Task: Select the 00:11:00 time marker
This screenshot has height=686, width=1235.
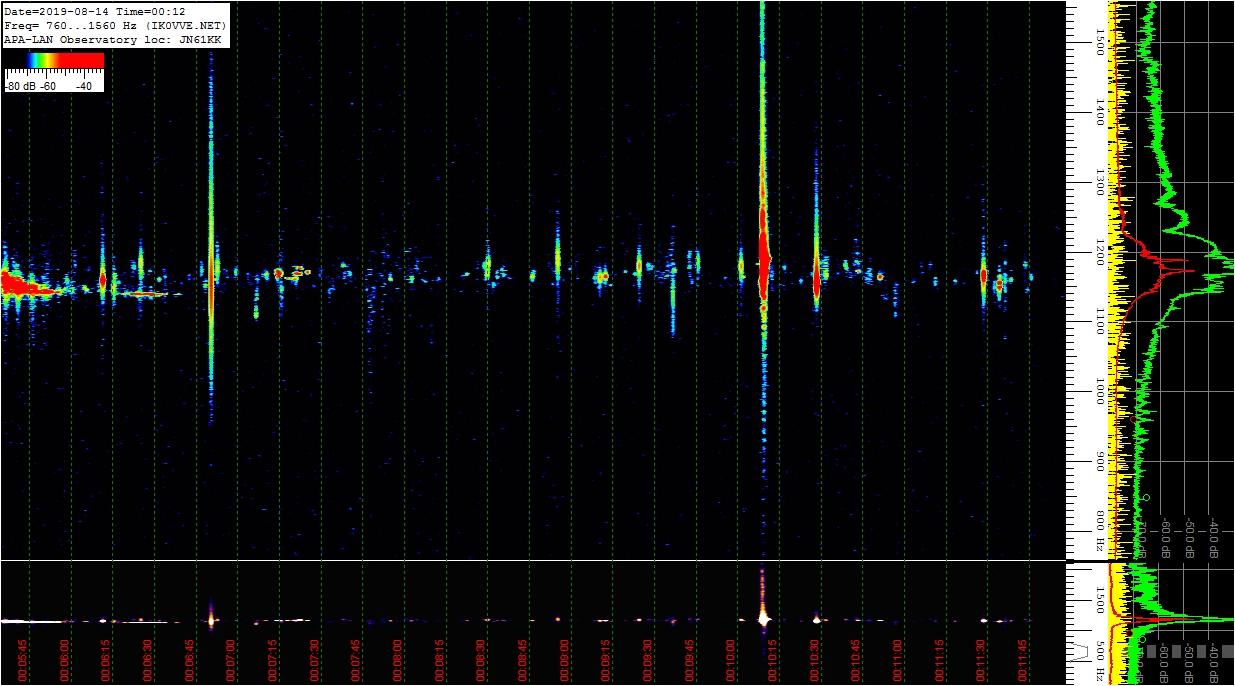Action: point(899,661)
